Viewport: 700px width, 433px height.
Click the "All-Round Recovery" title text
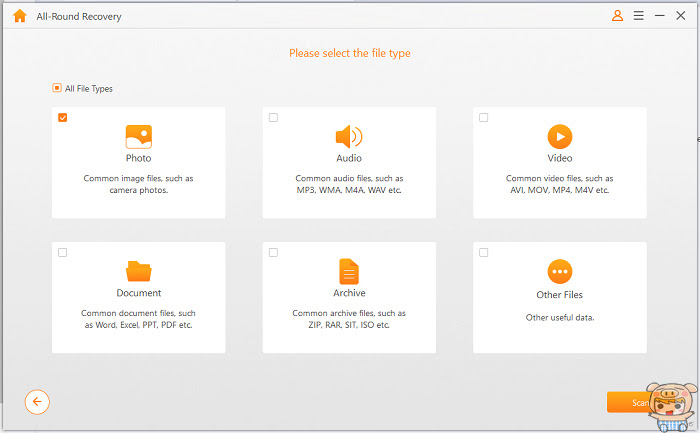point(79,17)
